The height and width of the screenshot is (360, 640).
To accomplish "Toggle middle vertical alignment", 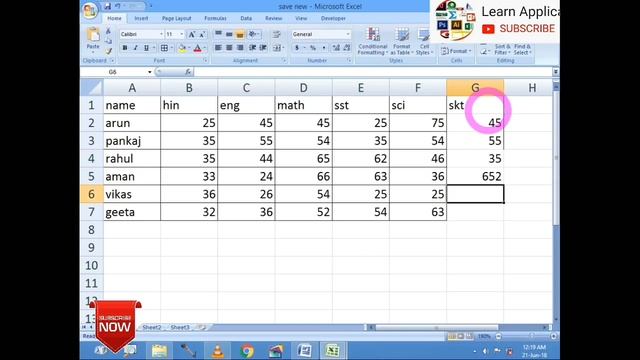I will coord(229,34).
